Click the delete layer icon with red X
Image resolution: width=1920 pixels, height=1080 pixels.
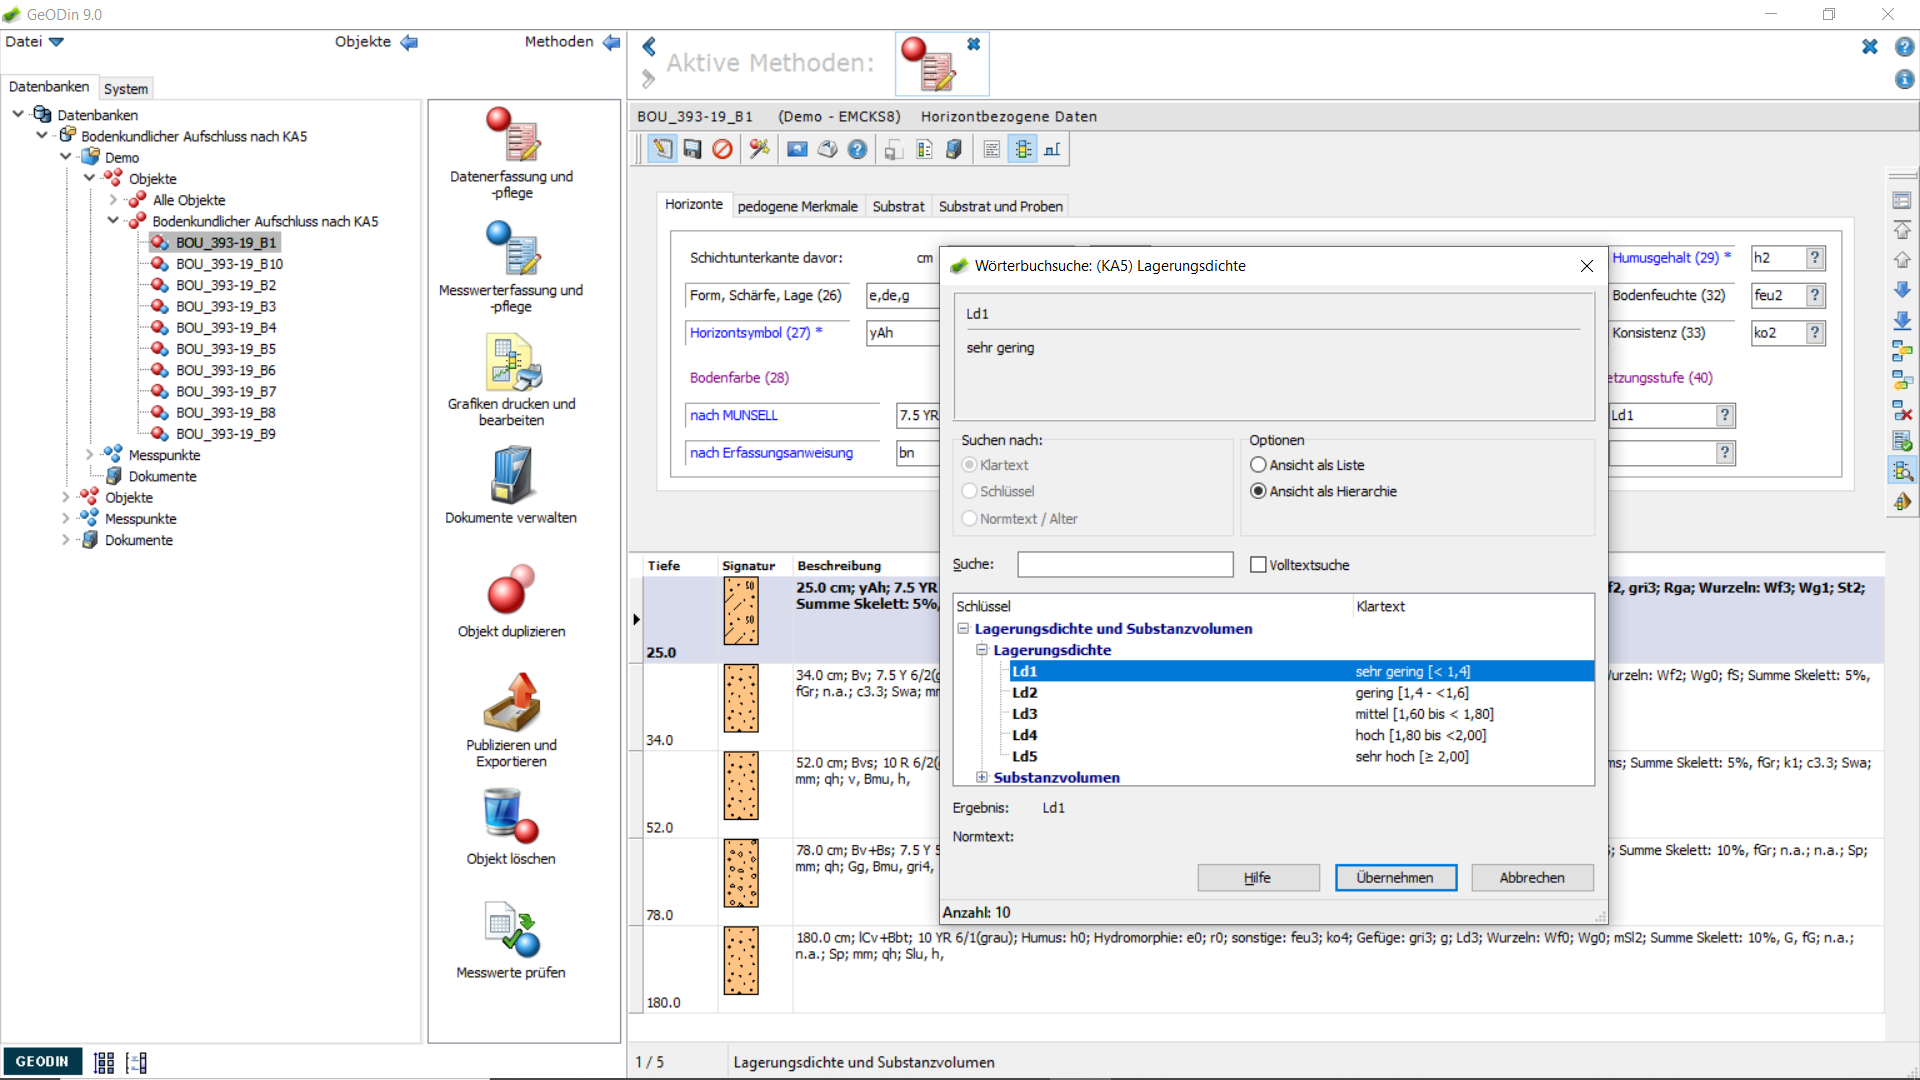tap(1902, 410)
